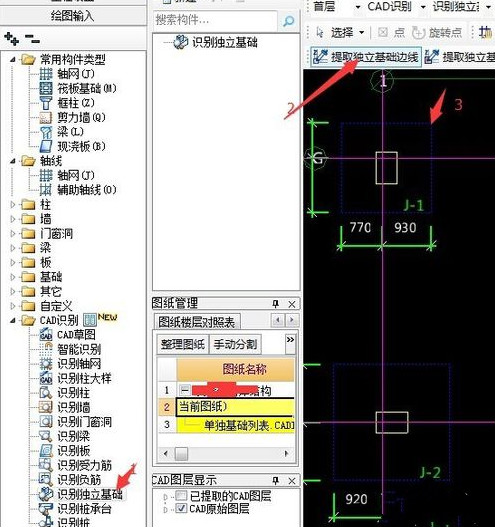Open 识别独立基础 in CAD识别 tree
The height and width of the screenshot is (527, 495).
point(81,494)
